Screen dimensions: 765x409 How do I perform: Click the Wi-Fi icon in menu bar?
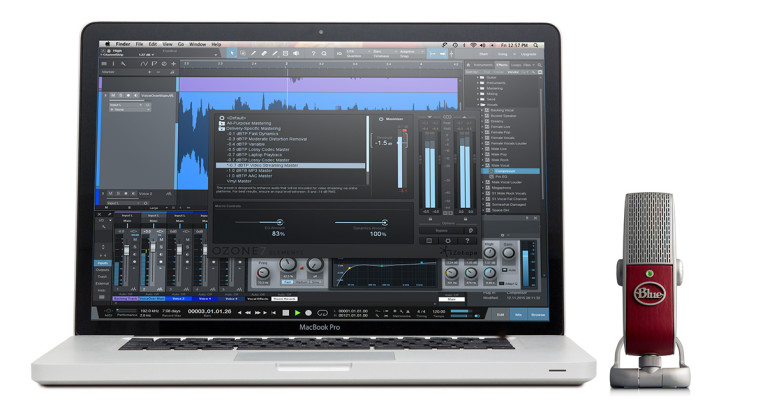pyautogui.click(x=475, y=44)
